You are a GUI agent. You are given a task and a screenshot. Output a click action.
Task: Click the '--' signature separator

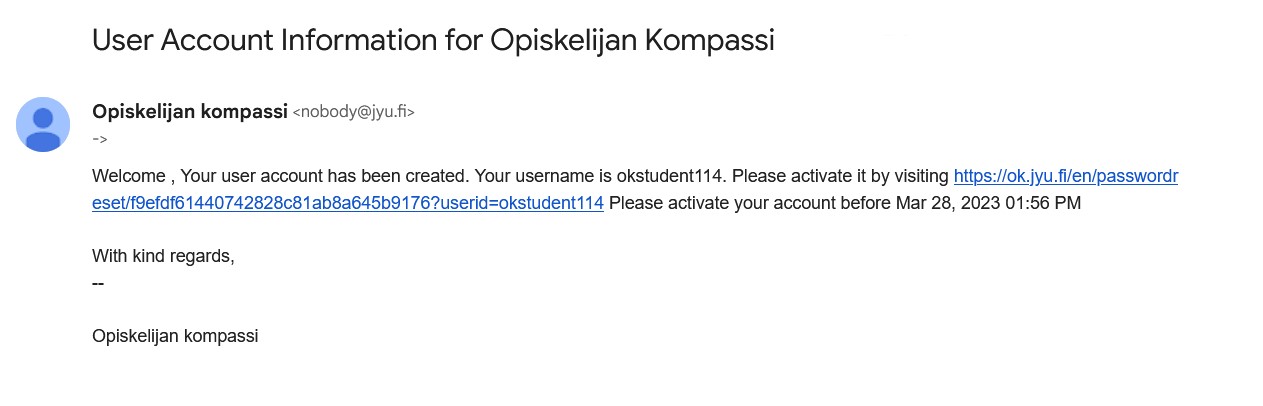[x=98, y=283]
